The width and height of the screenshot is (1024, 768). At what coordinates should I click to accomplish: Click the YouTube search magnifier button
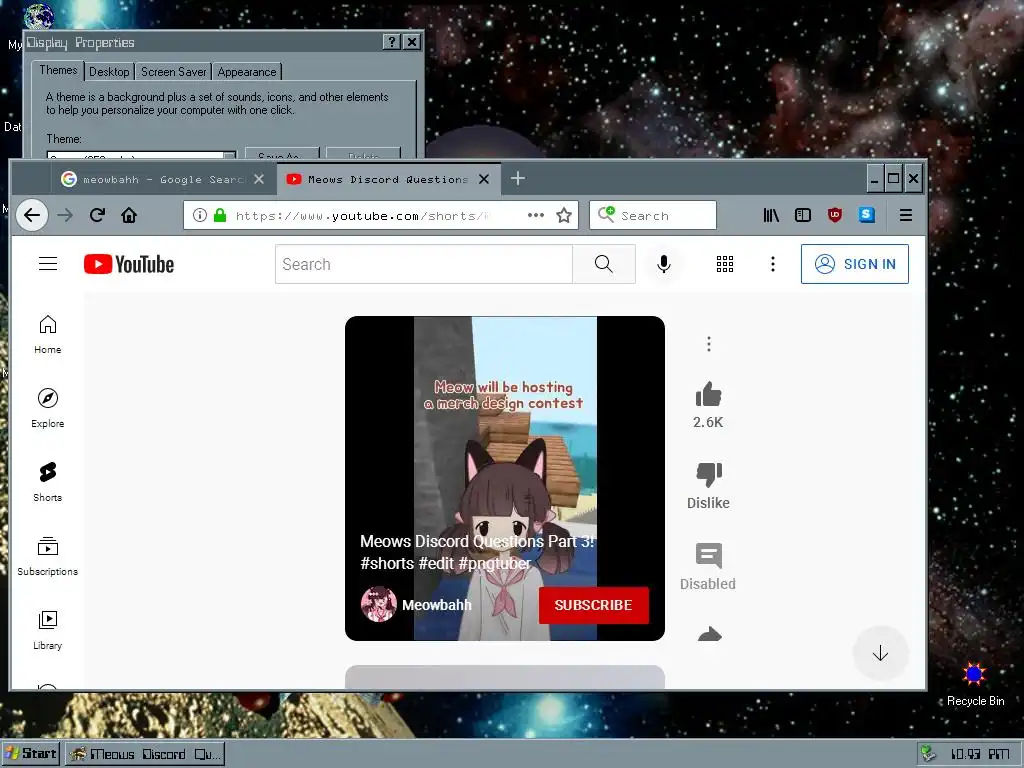point(604,264)
